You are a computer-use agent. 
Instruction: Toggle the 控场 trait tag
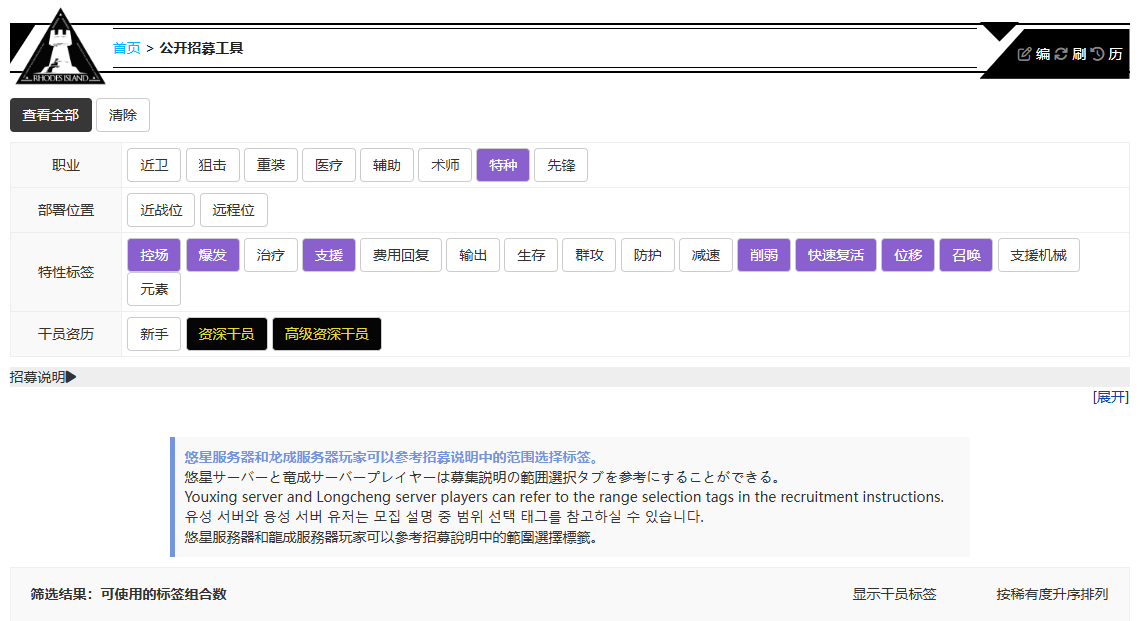tap(154, 255)
